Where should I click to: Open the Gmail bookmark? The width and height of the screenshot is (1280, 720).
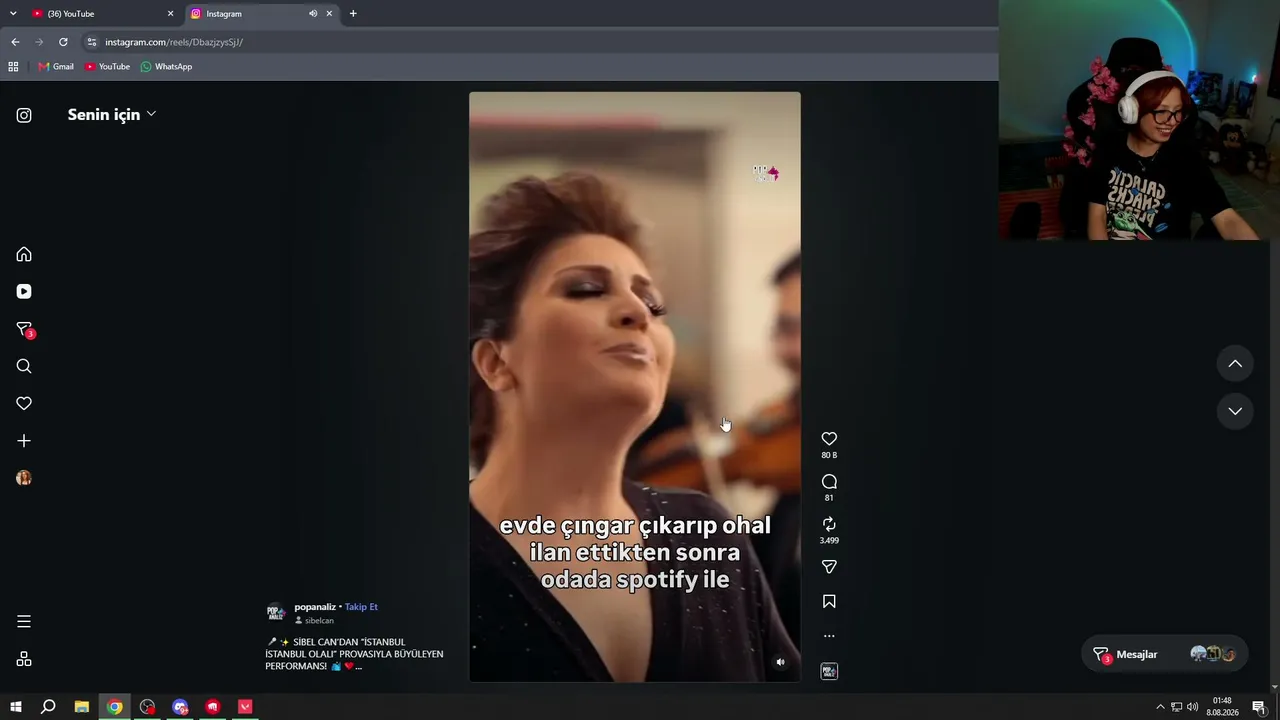pyautogui.click(x=56, y=67)
